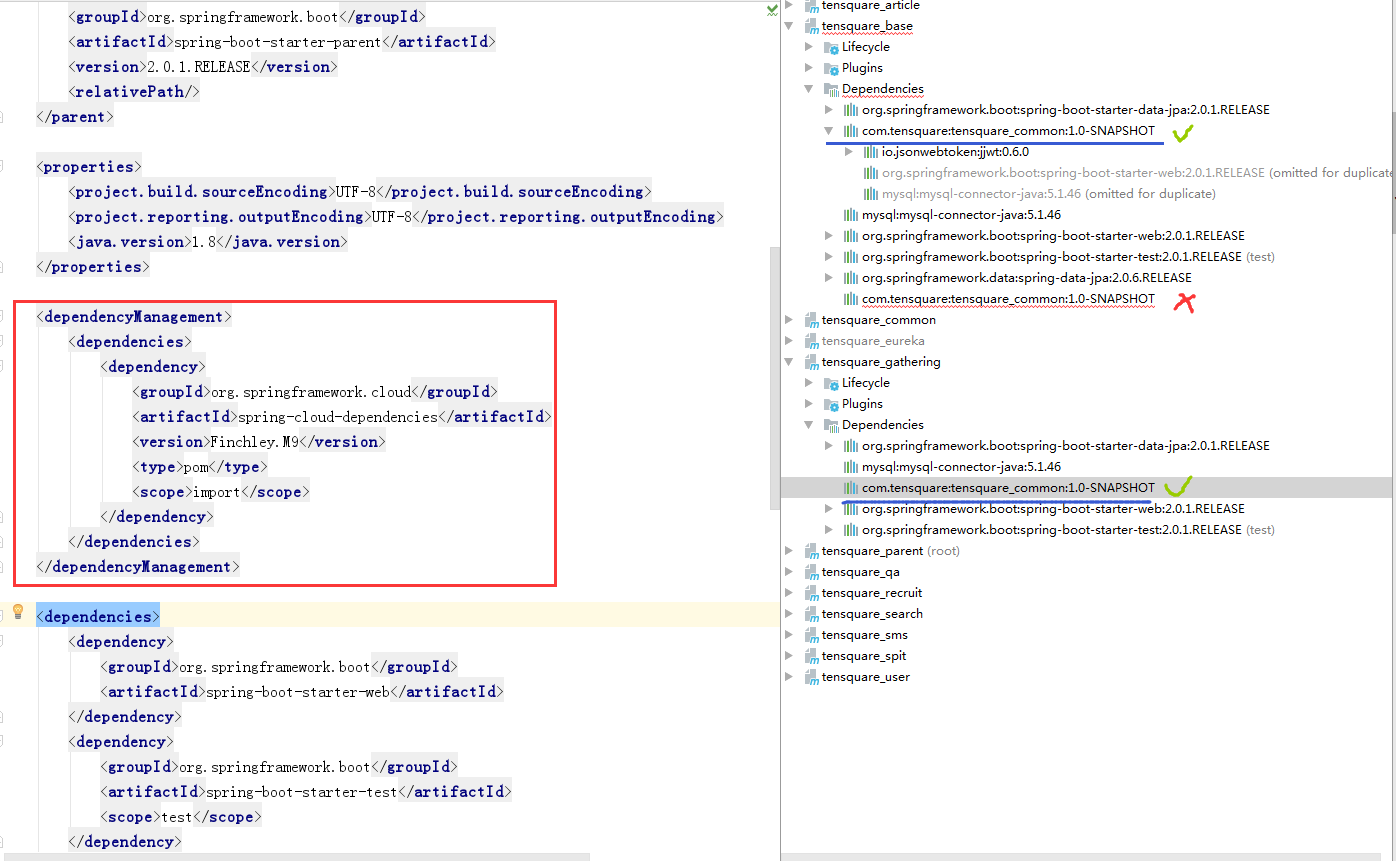Click the Maven module icon of tensquare_eureka
Viewport: 1396px width, 861px height.
coord(812,341)
